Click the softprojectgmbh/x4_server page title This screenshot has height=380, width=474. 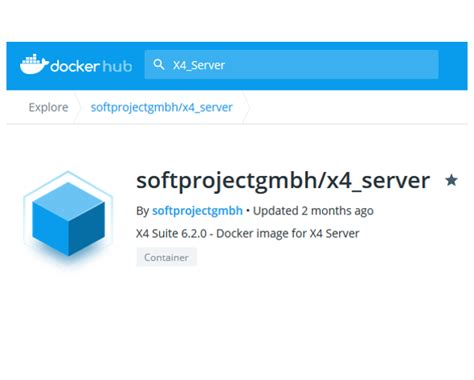coord(283,181)
